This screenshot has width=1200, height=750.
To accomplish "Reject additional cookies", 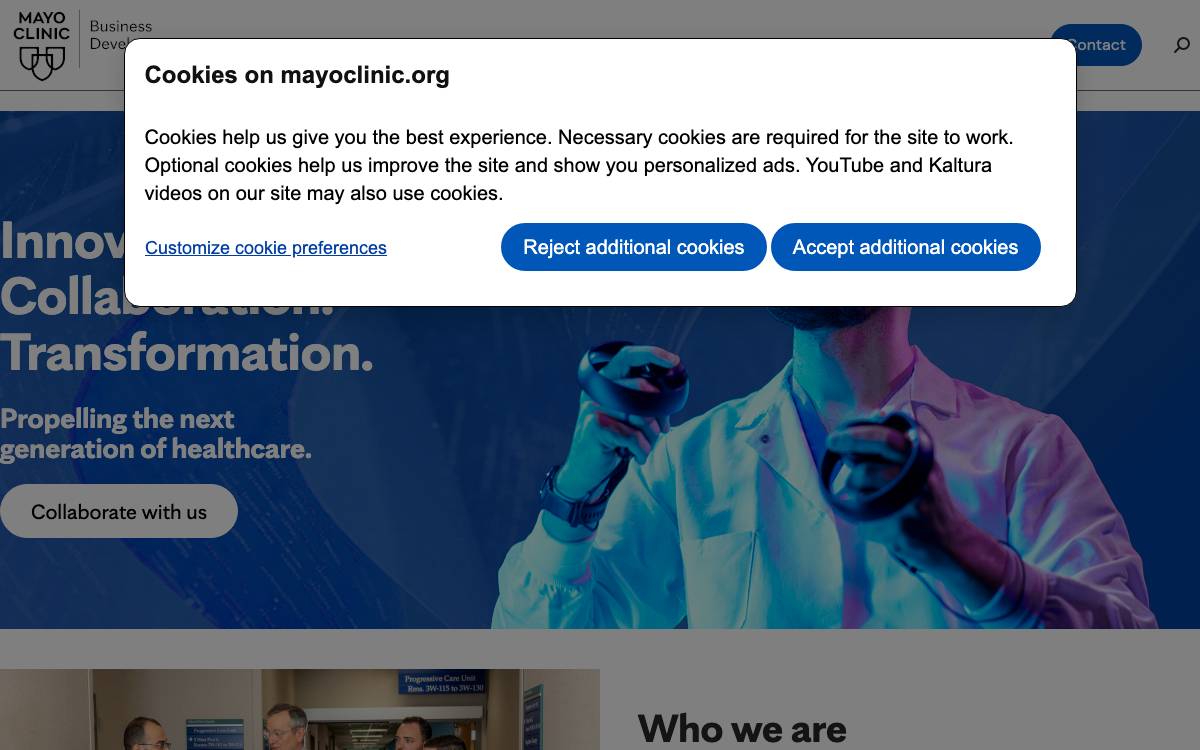I will point(634,247).
